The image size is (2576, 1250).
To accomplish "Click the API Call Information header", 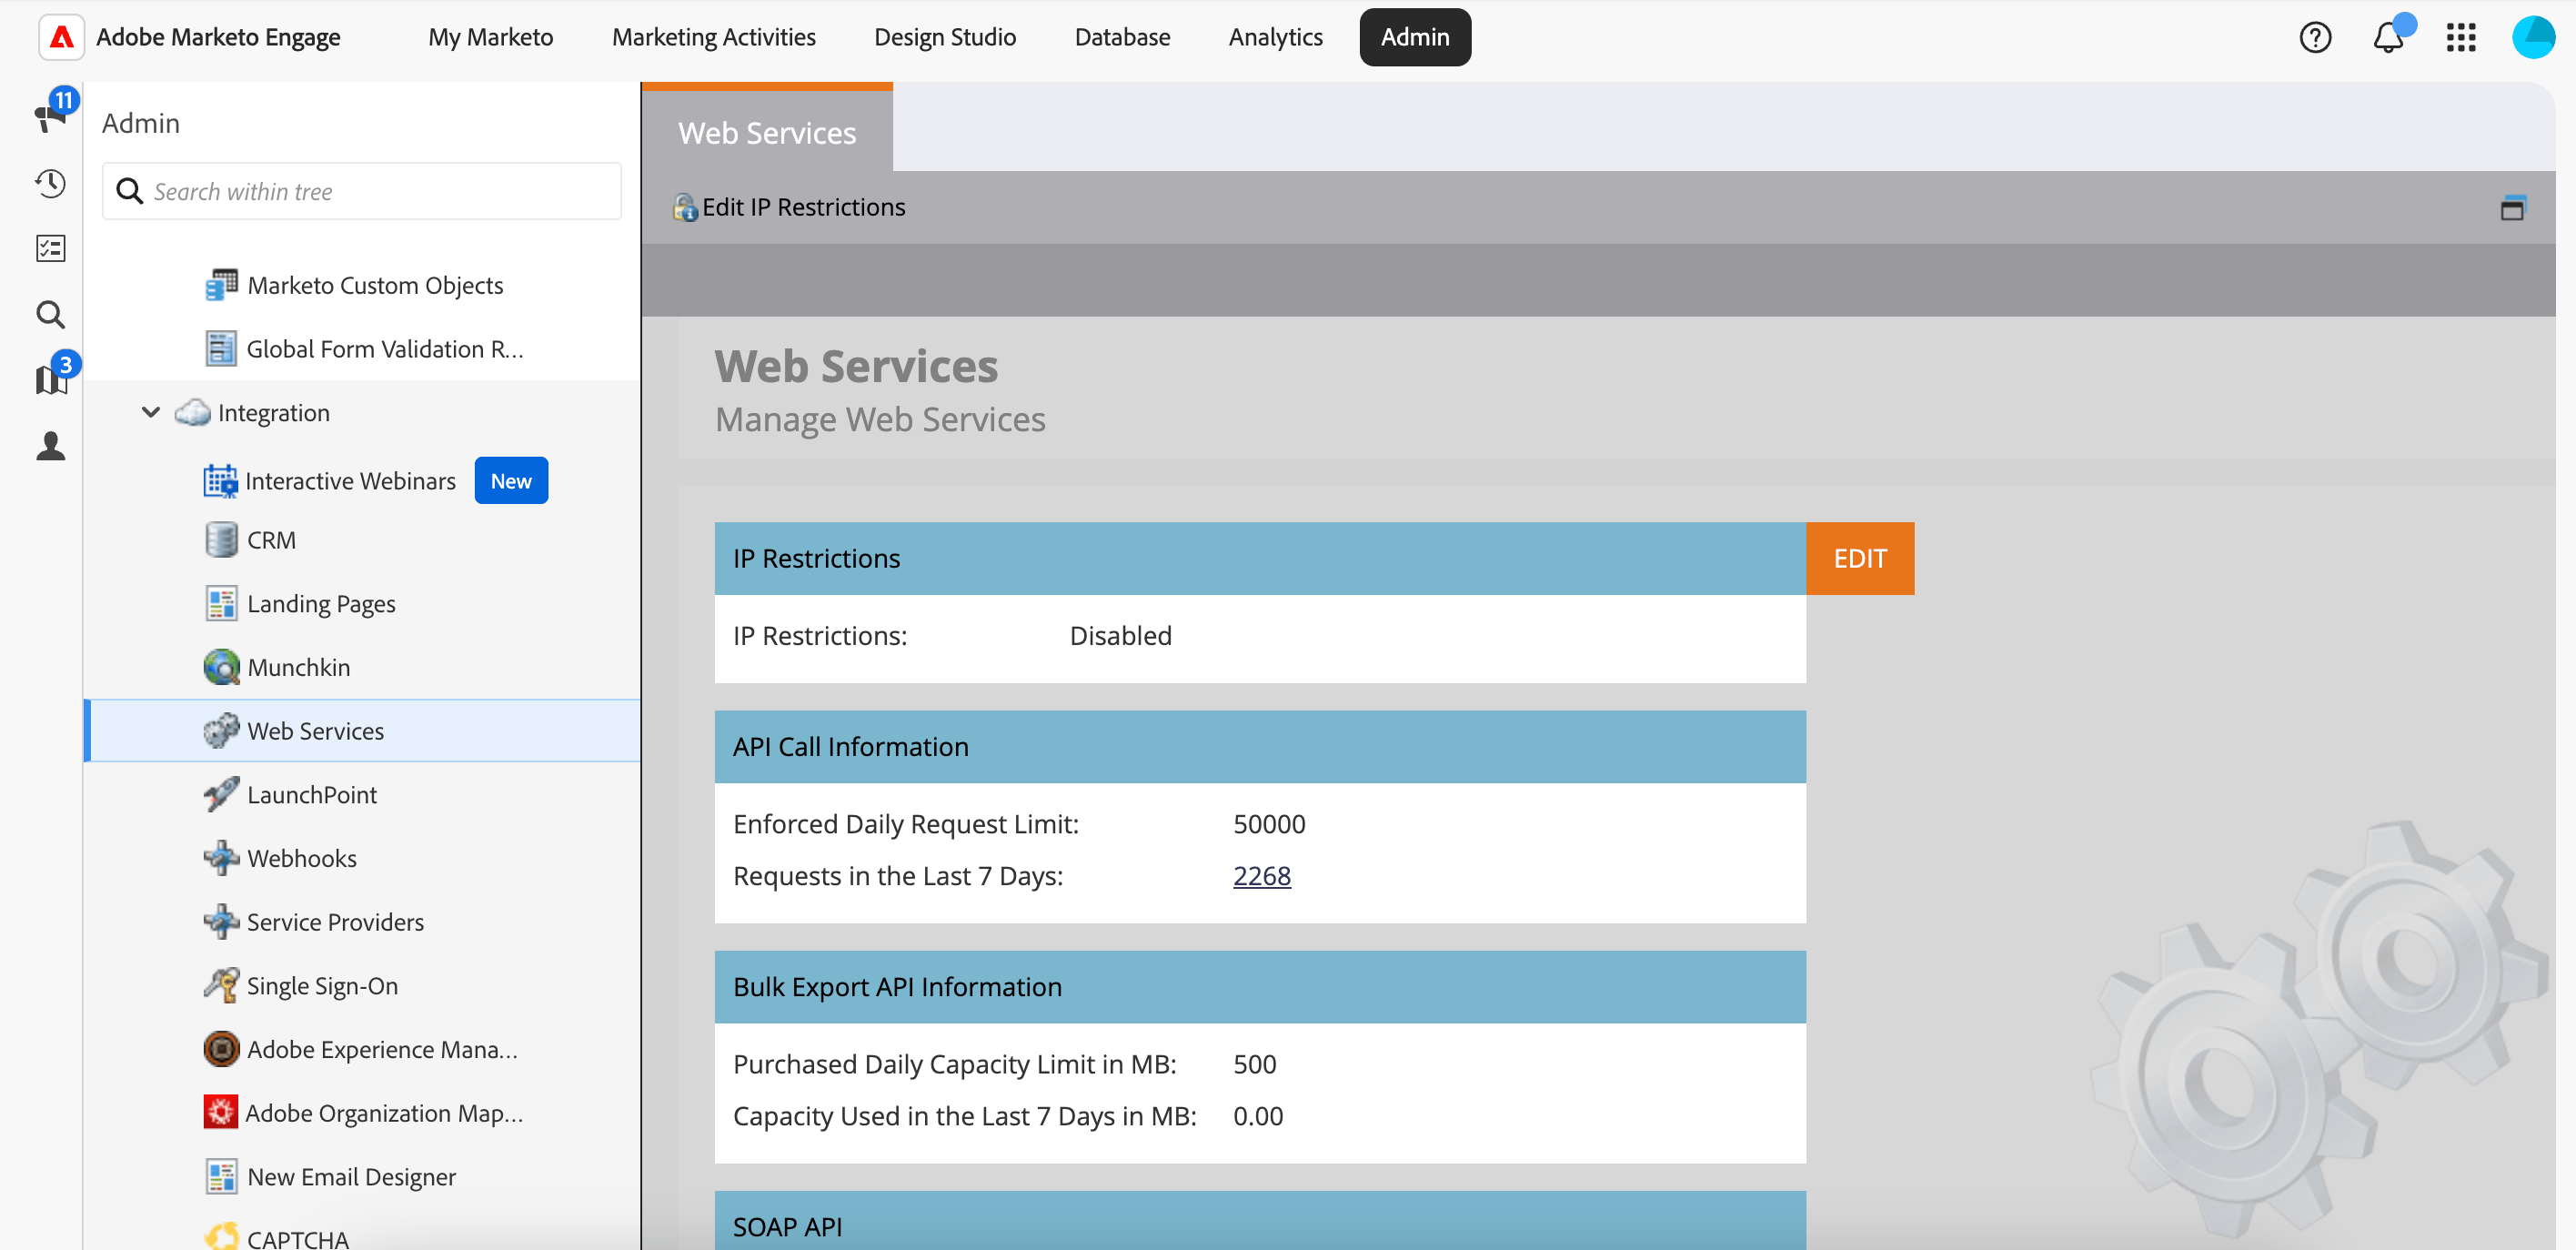I will (x=1260, y=747).
